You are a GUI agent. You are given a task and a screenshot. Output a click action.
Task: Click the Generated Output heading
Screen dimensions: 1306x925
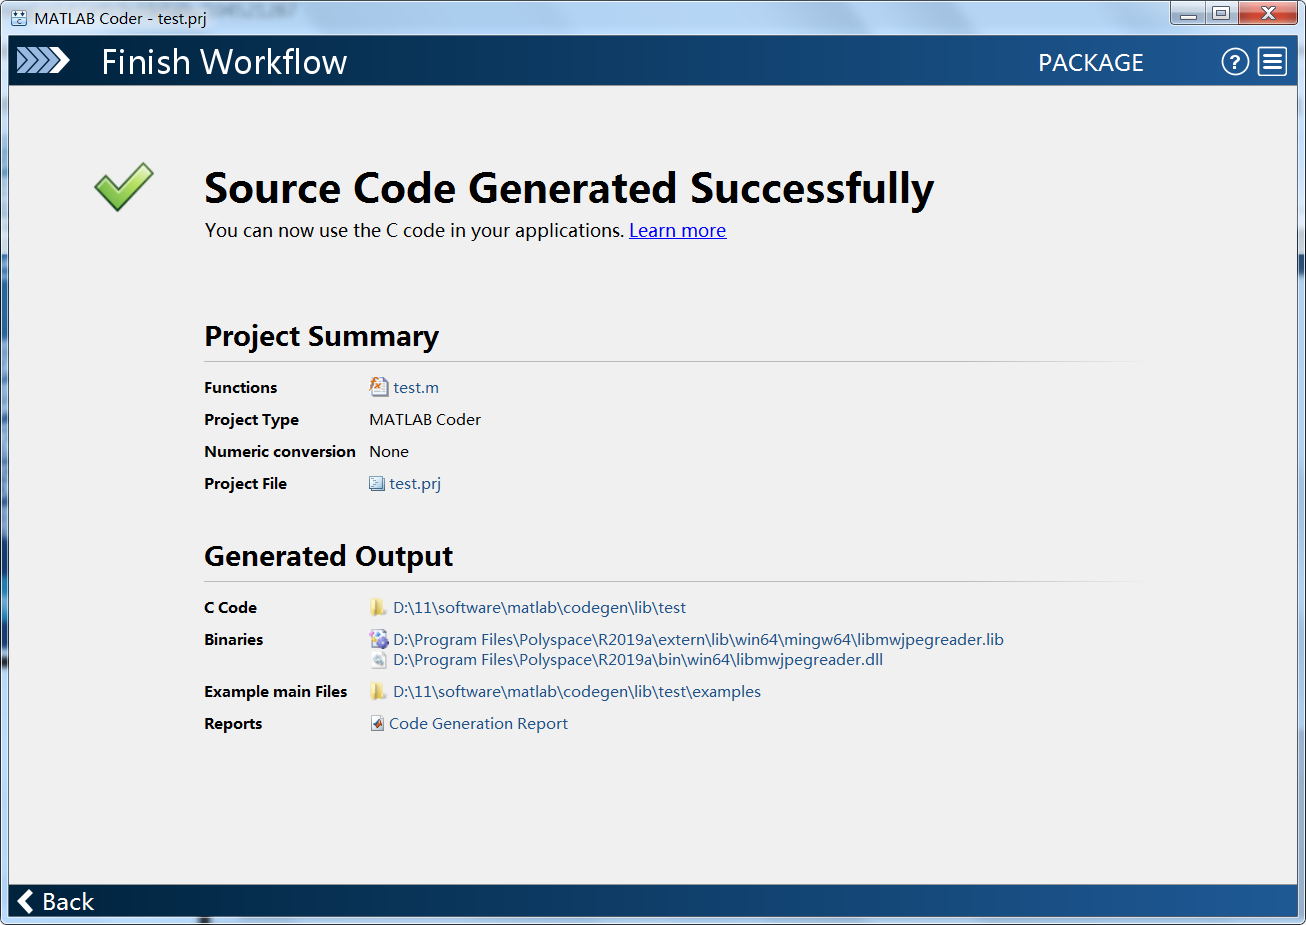(329, 556)
